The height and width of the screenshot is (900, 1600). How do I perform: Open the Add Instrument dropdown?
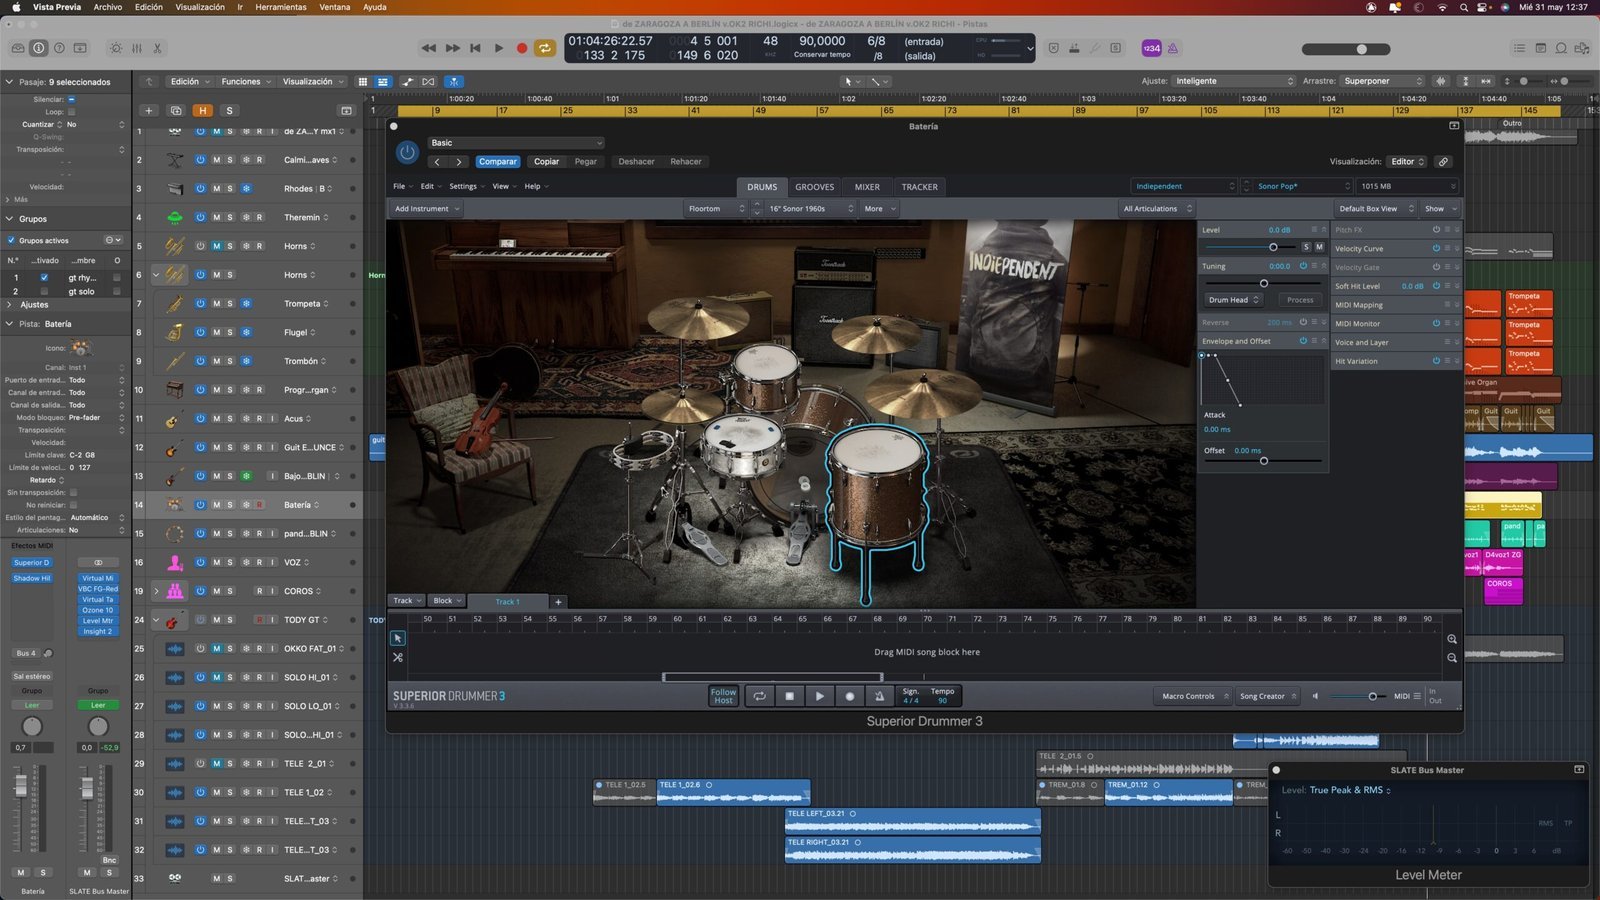tap(426, 209)
